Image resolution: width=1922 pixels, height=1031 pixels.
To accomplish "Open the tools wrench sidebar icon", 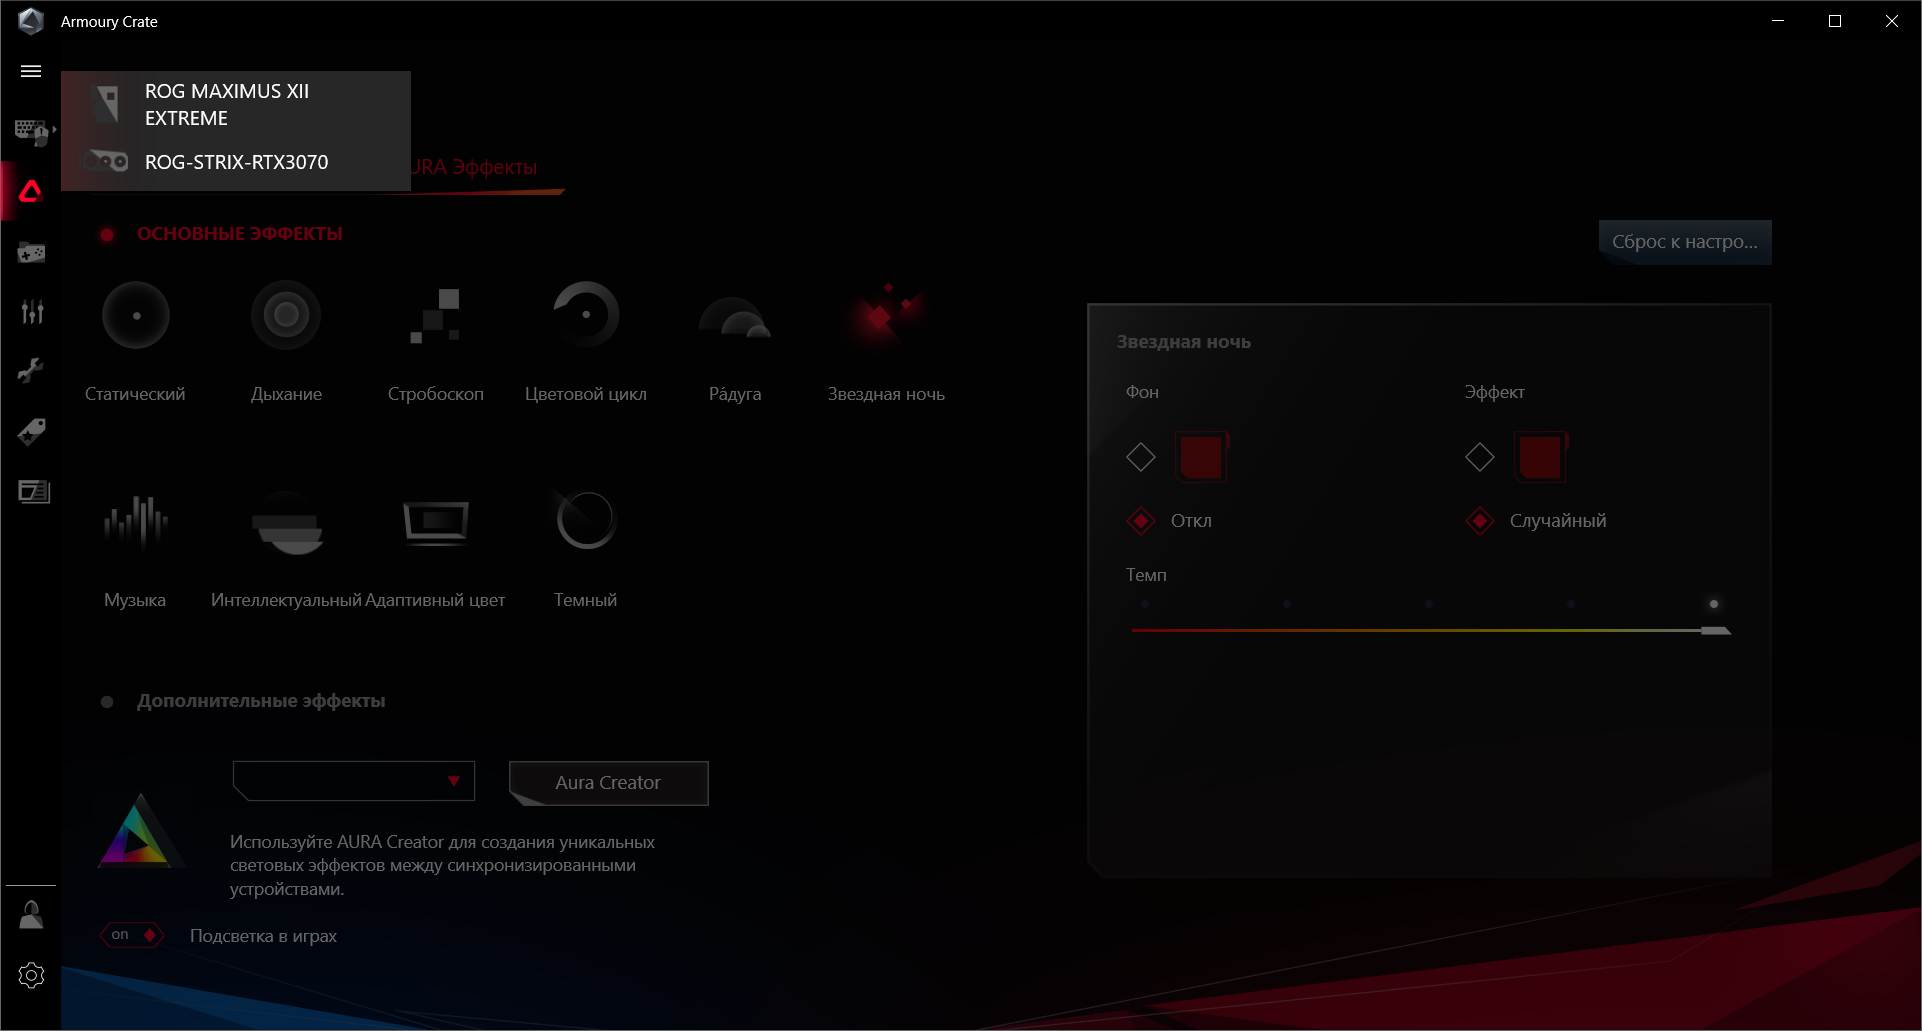I will point(31,371).
